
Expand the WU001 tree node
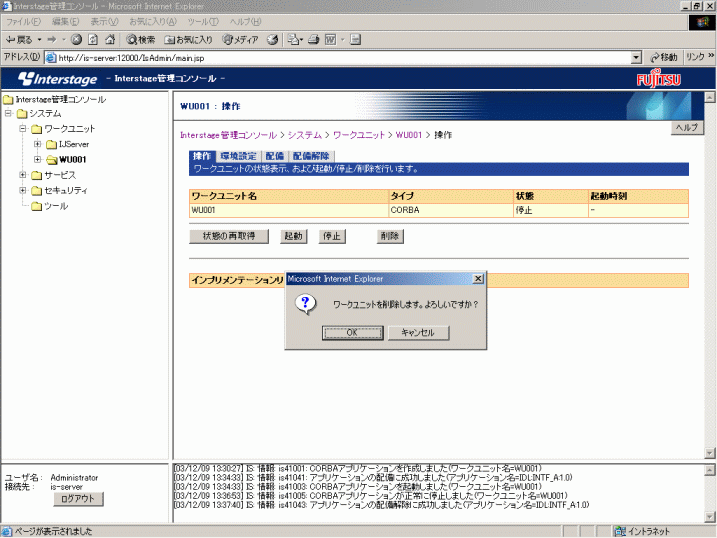(x=37, y=159)
